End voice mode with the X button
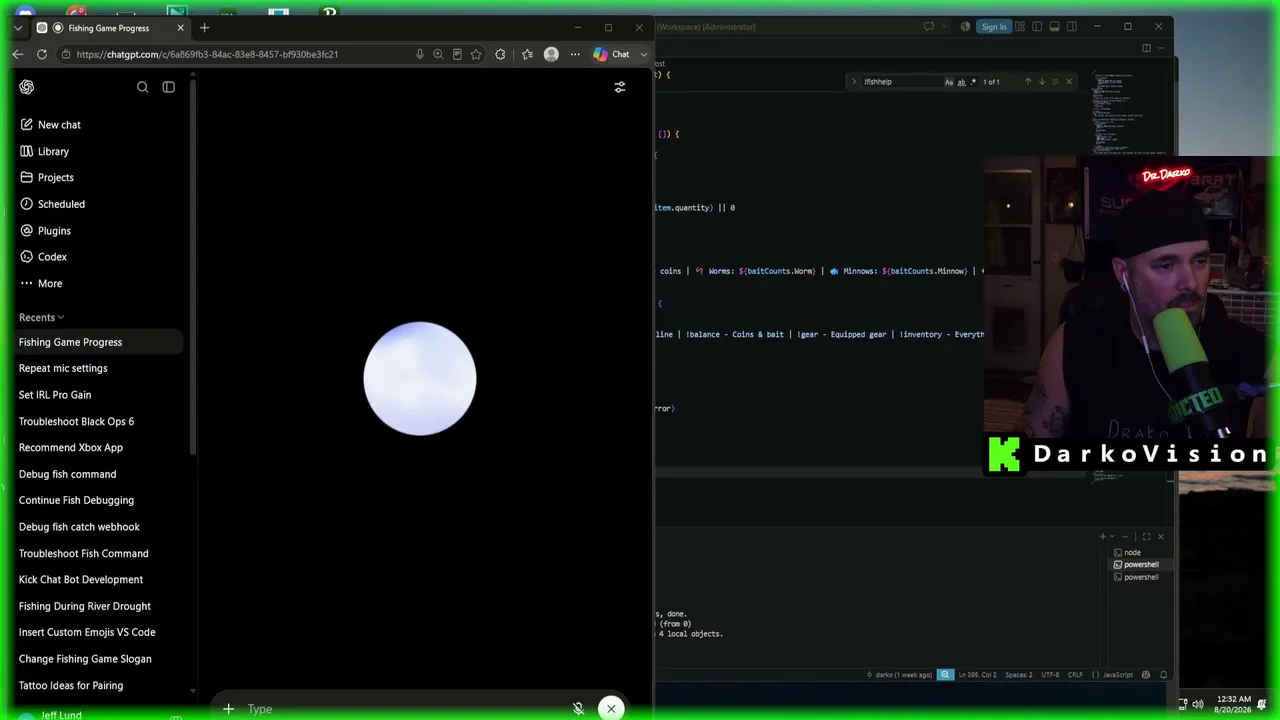 click(x=611, y=709)
